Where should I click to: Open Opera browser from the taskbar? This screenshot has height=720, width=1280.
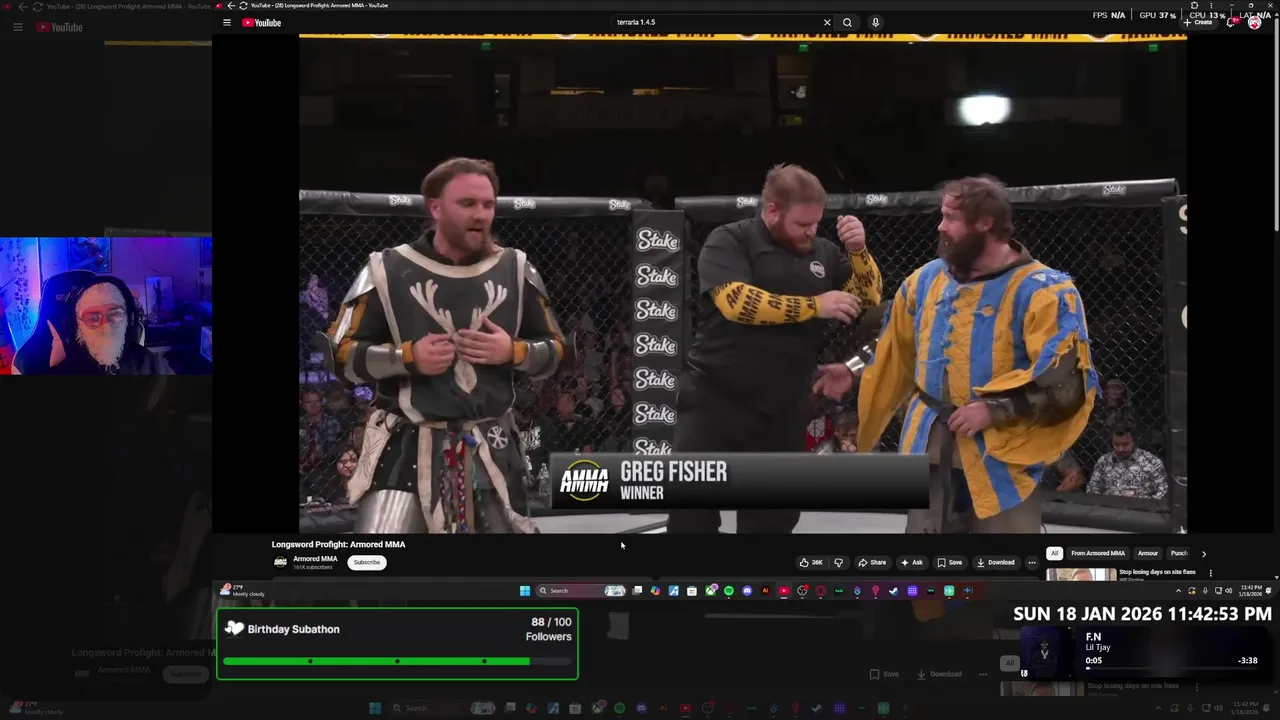(820, 591)
